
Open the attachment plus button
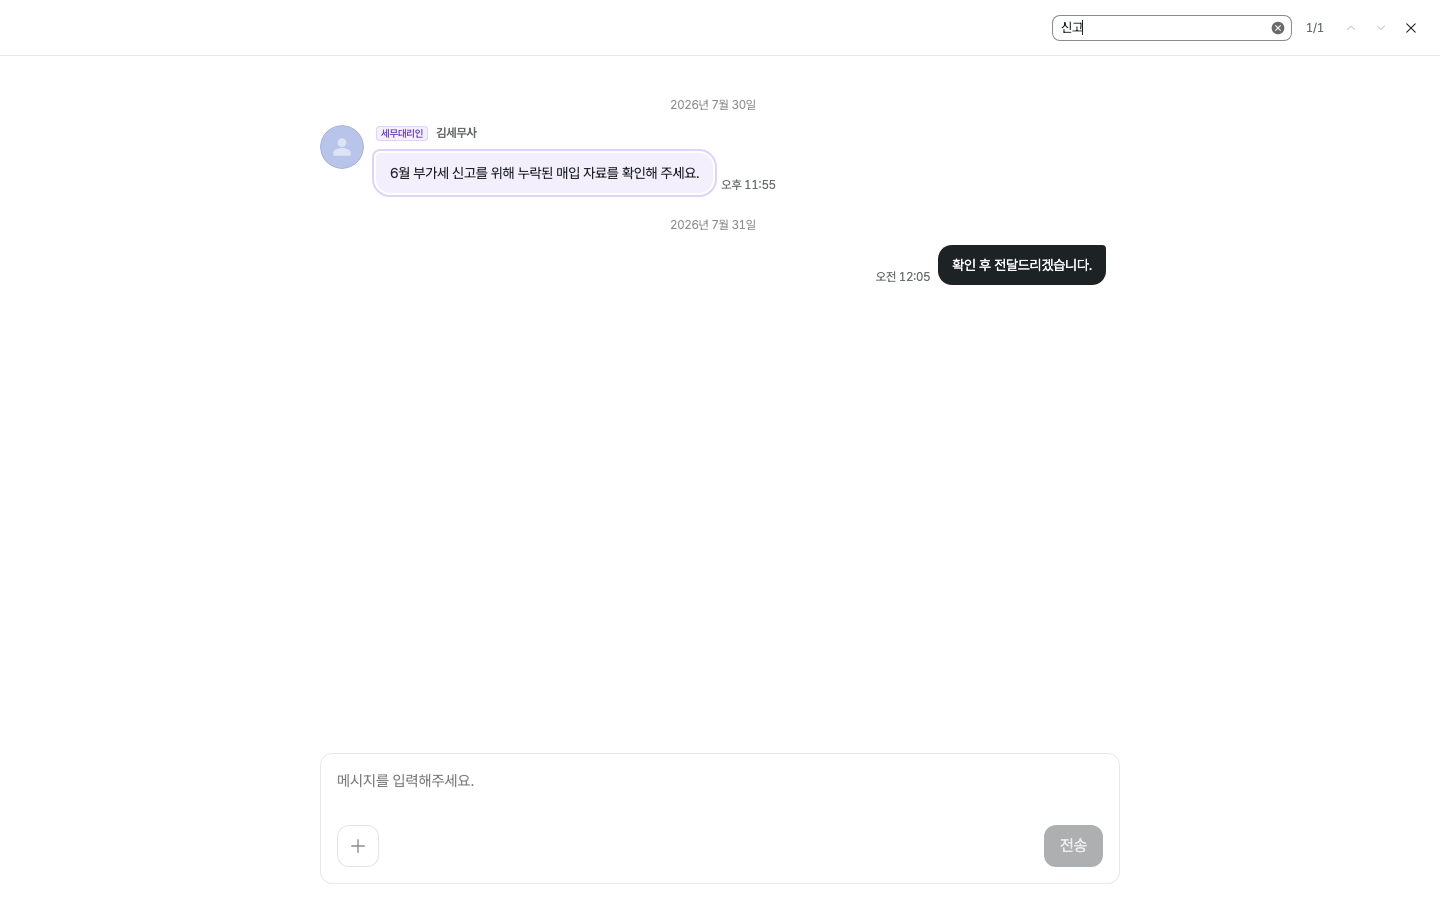point(358,846)
